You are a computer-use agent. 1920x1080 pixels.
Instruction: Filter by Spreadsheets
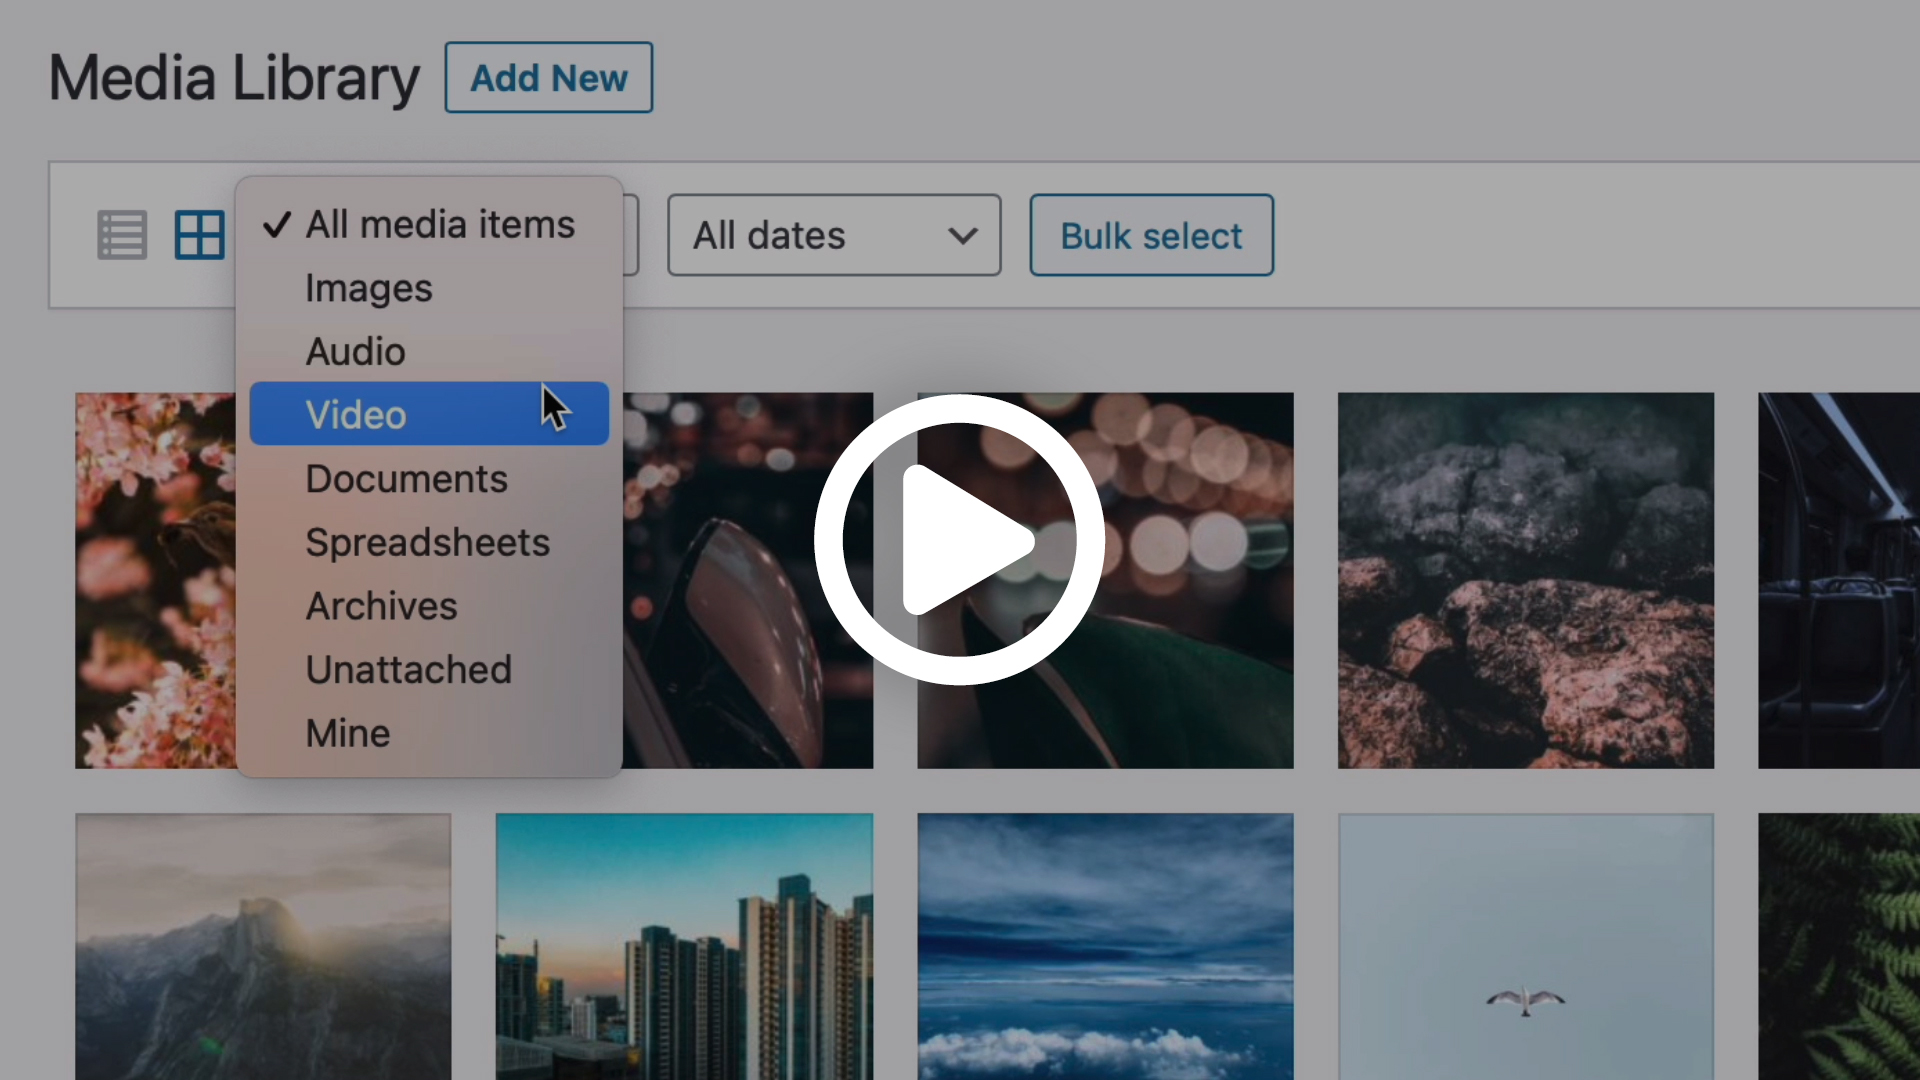coord(427,542)
